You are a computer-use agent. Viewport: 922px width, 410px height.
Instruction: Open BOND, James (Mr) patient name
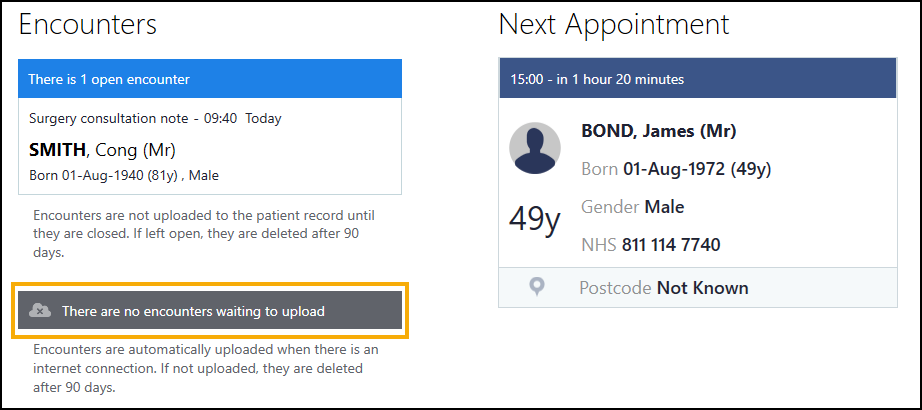click(658, 131)
